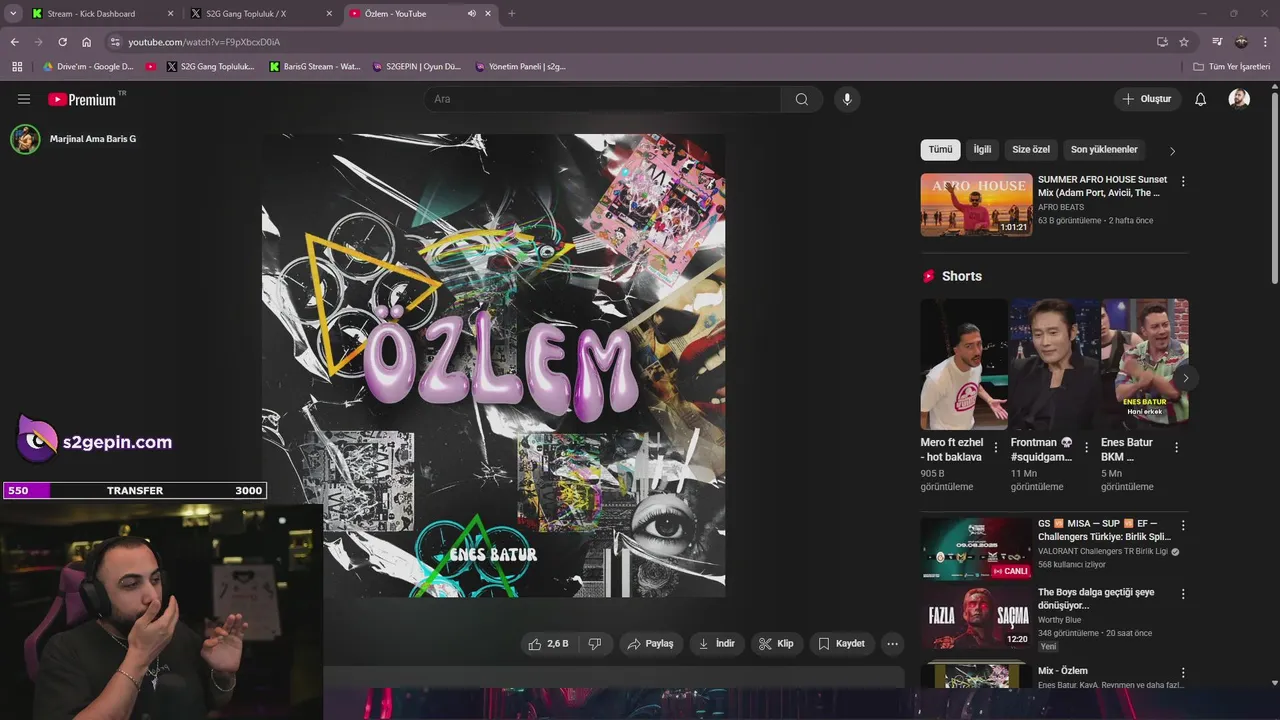Open S2GEPIN Oyun bookmark
Viewport: 1280px width, 720px height.
pyautogui.click(x=417, y=67)
